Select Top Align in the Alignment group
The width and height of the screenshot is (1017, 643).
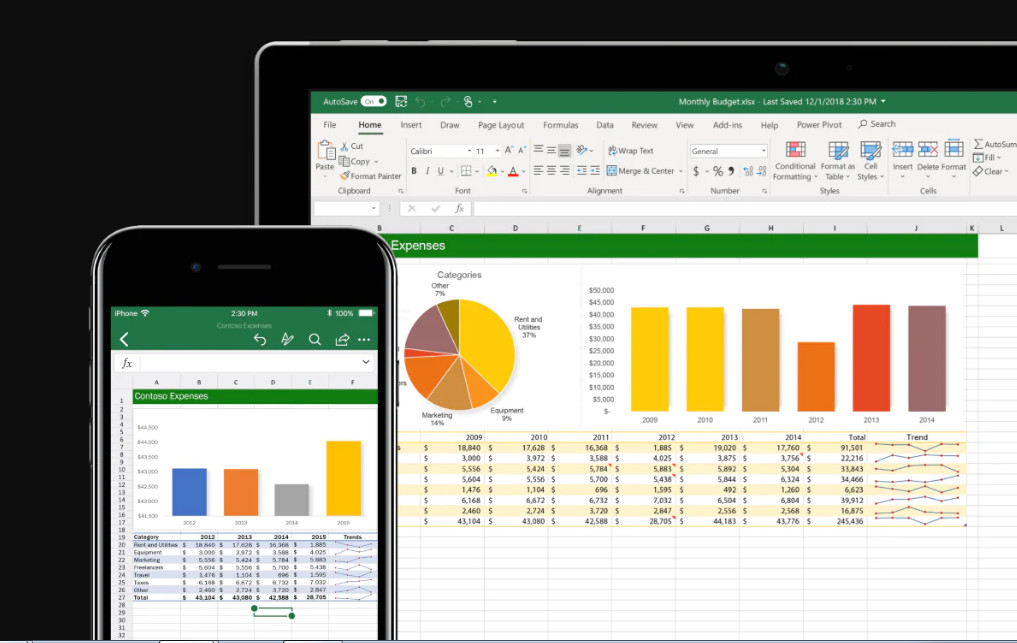(538, 150)
